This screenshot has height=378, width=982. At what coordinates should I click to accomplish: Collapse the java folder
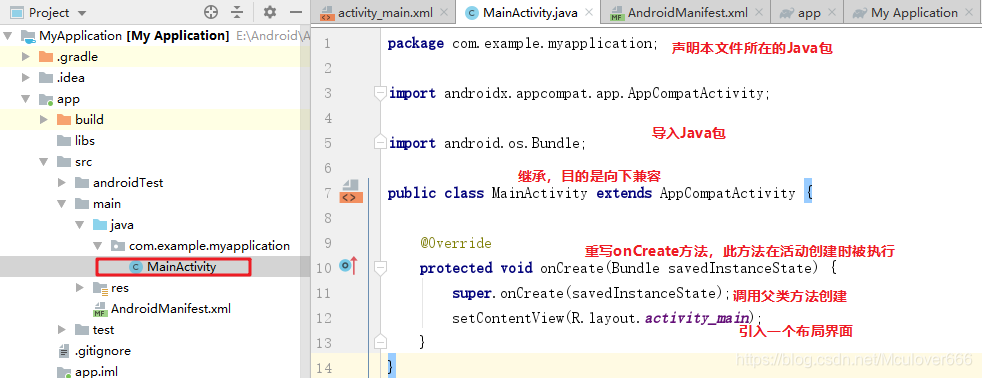point(80,225)
